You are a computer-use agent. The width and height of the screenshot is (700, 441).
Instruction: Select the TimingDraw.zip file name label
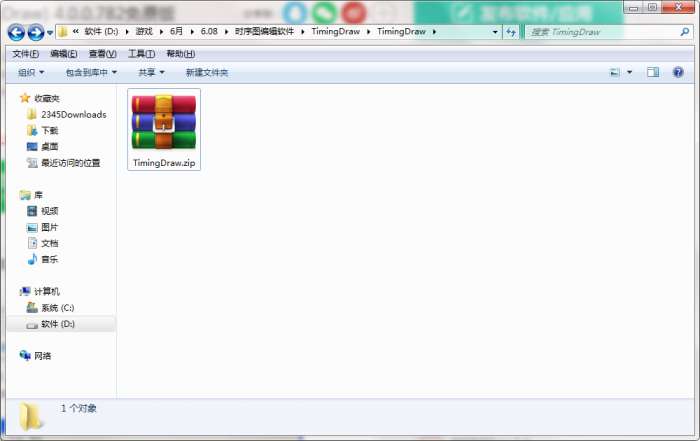(164, 163)
